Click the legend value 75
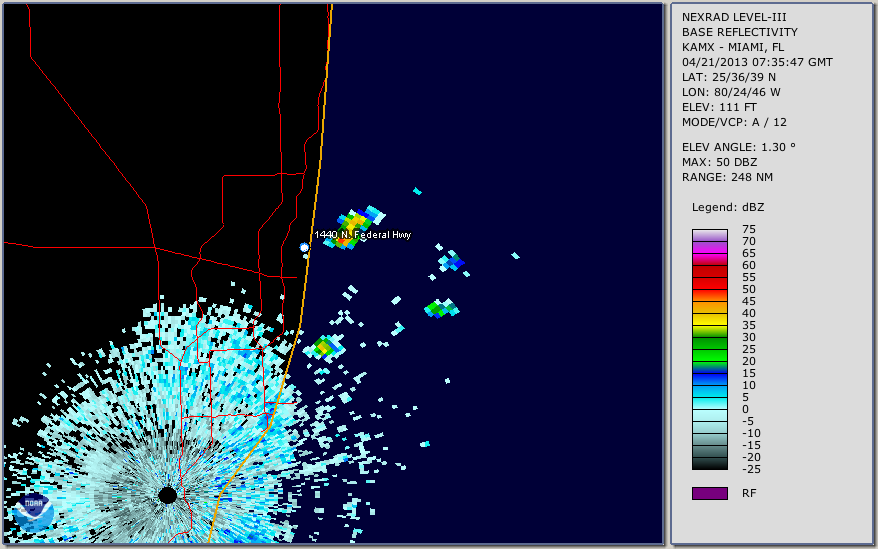The height and width of the screenshot is (549, 878). click(749, 229)
